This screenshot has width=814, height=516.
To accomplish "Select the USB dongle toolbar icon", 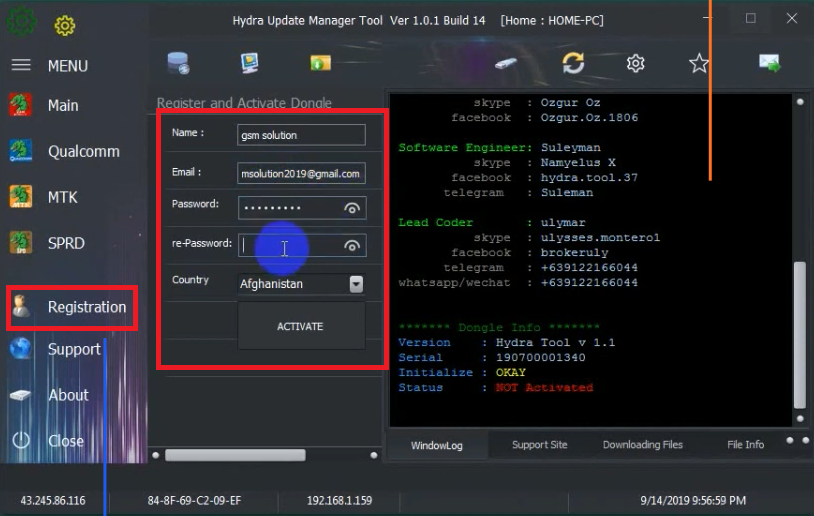I will pyautogui.click(x=506, y=63).
